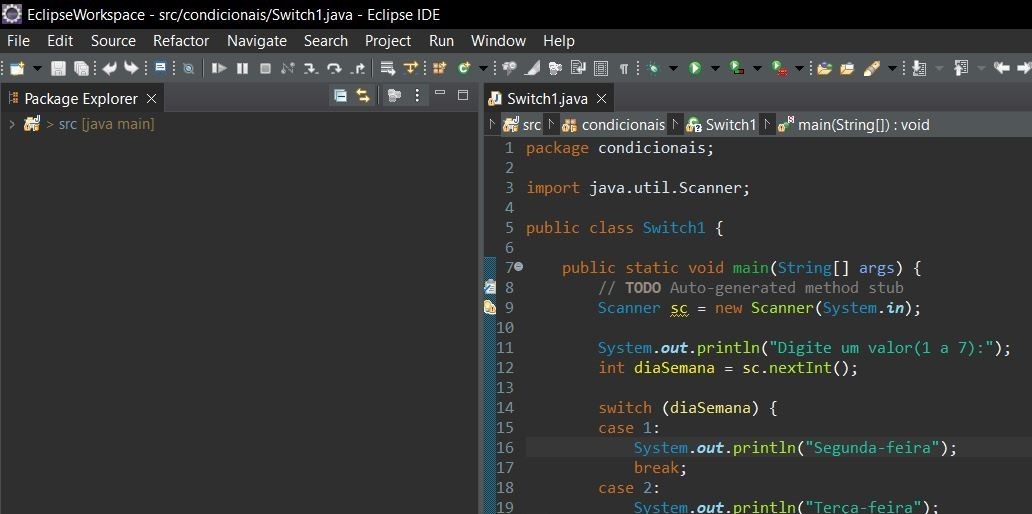1032x514 pixels.
Task: Click the condicionais breadcrumb segment
Action: tap(615, 125)
